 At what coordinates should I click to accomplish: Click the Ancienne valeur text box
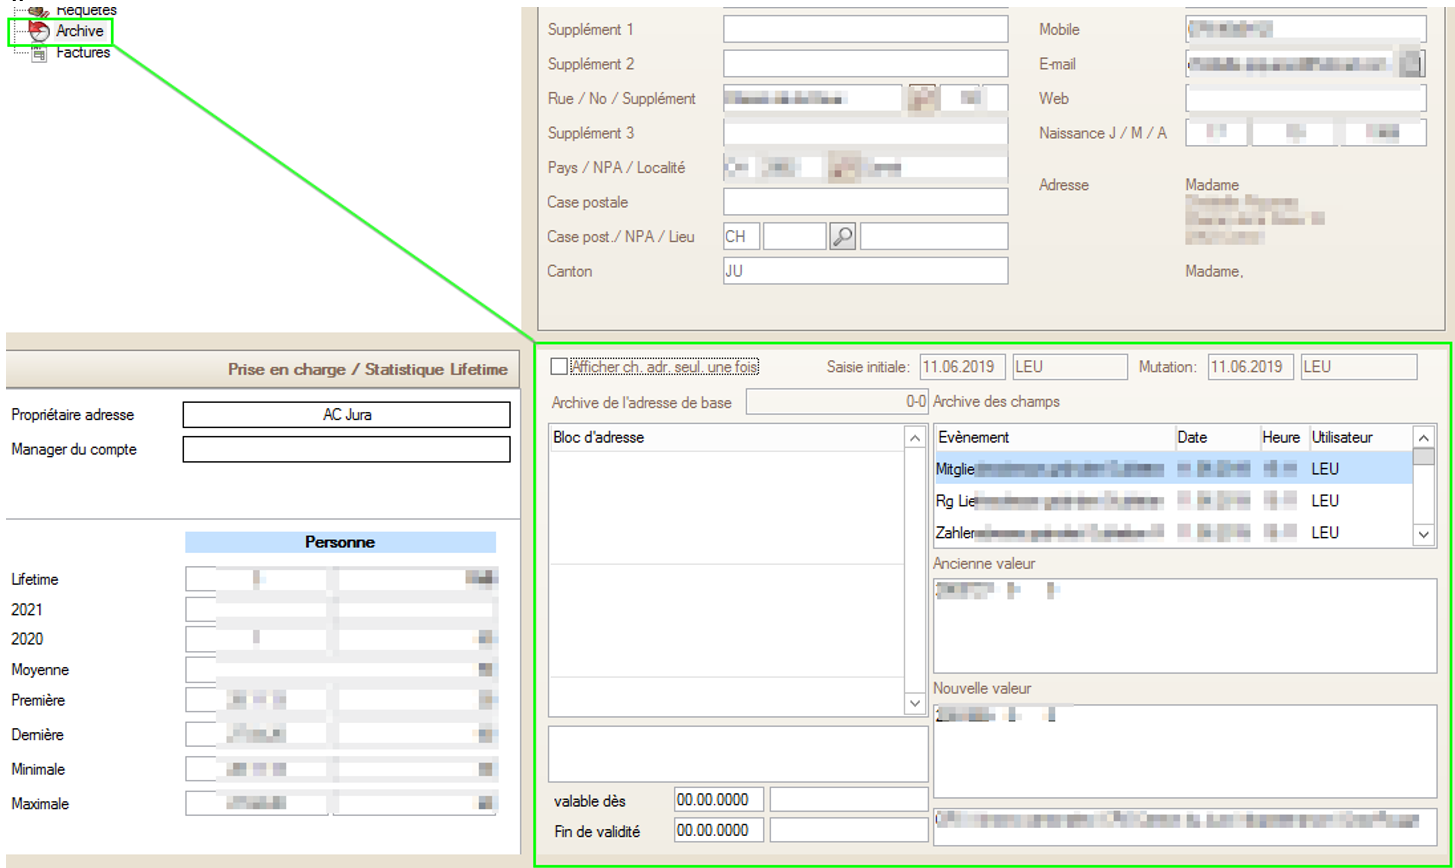click(x=1184, y=625)
